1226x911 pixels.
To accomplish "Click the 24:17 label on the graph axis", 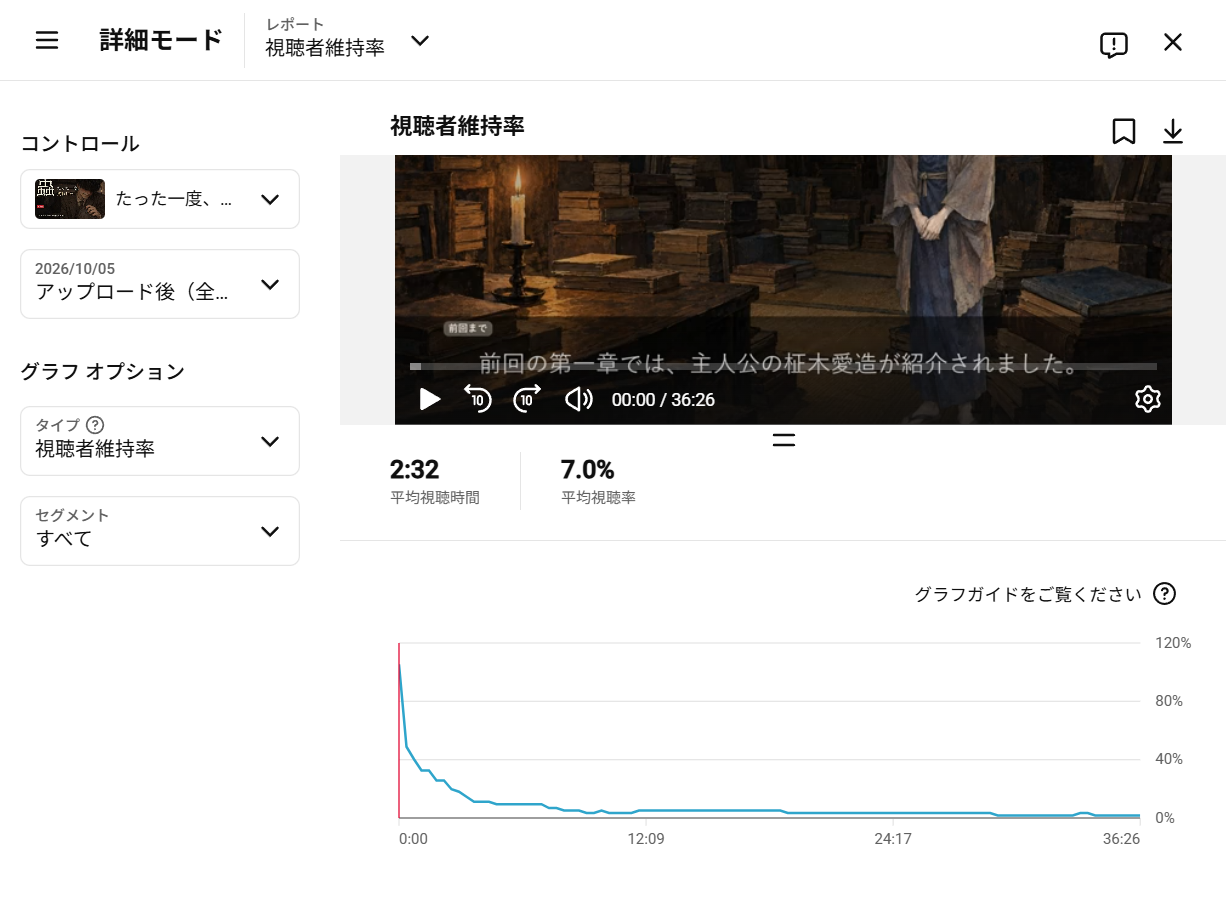I will coord(892,839).
